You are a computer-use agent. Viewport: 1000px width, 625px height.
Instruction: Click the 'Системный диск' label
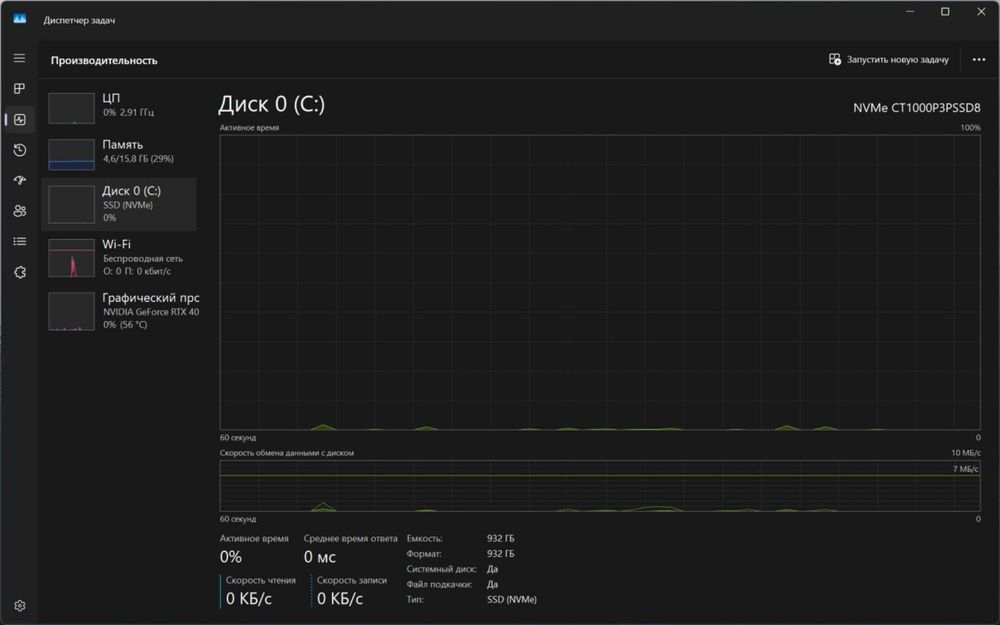(441, 569)
